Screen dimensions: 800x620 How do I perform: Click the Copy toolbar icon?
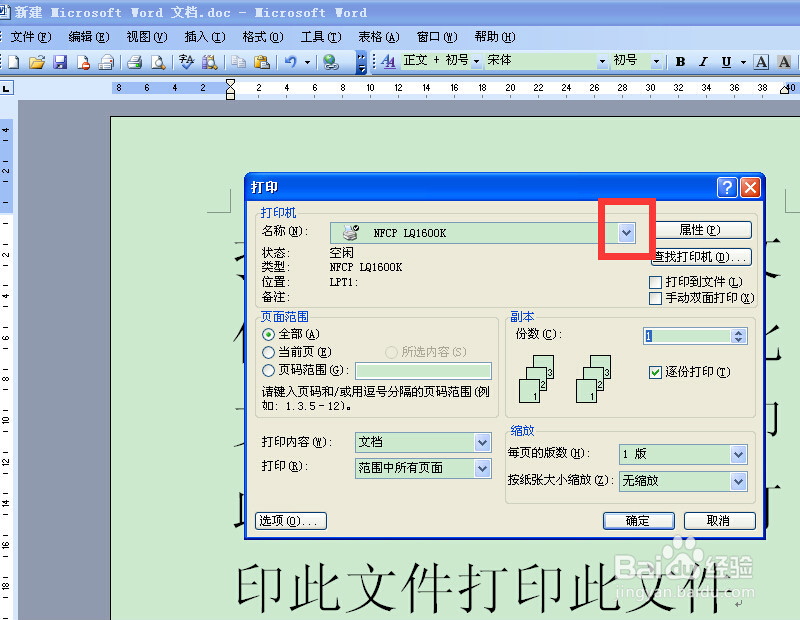tap(238, 62)
